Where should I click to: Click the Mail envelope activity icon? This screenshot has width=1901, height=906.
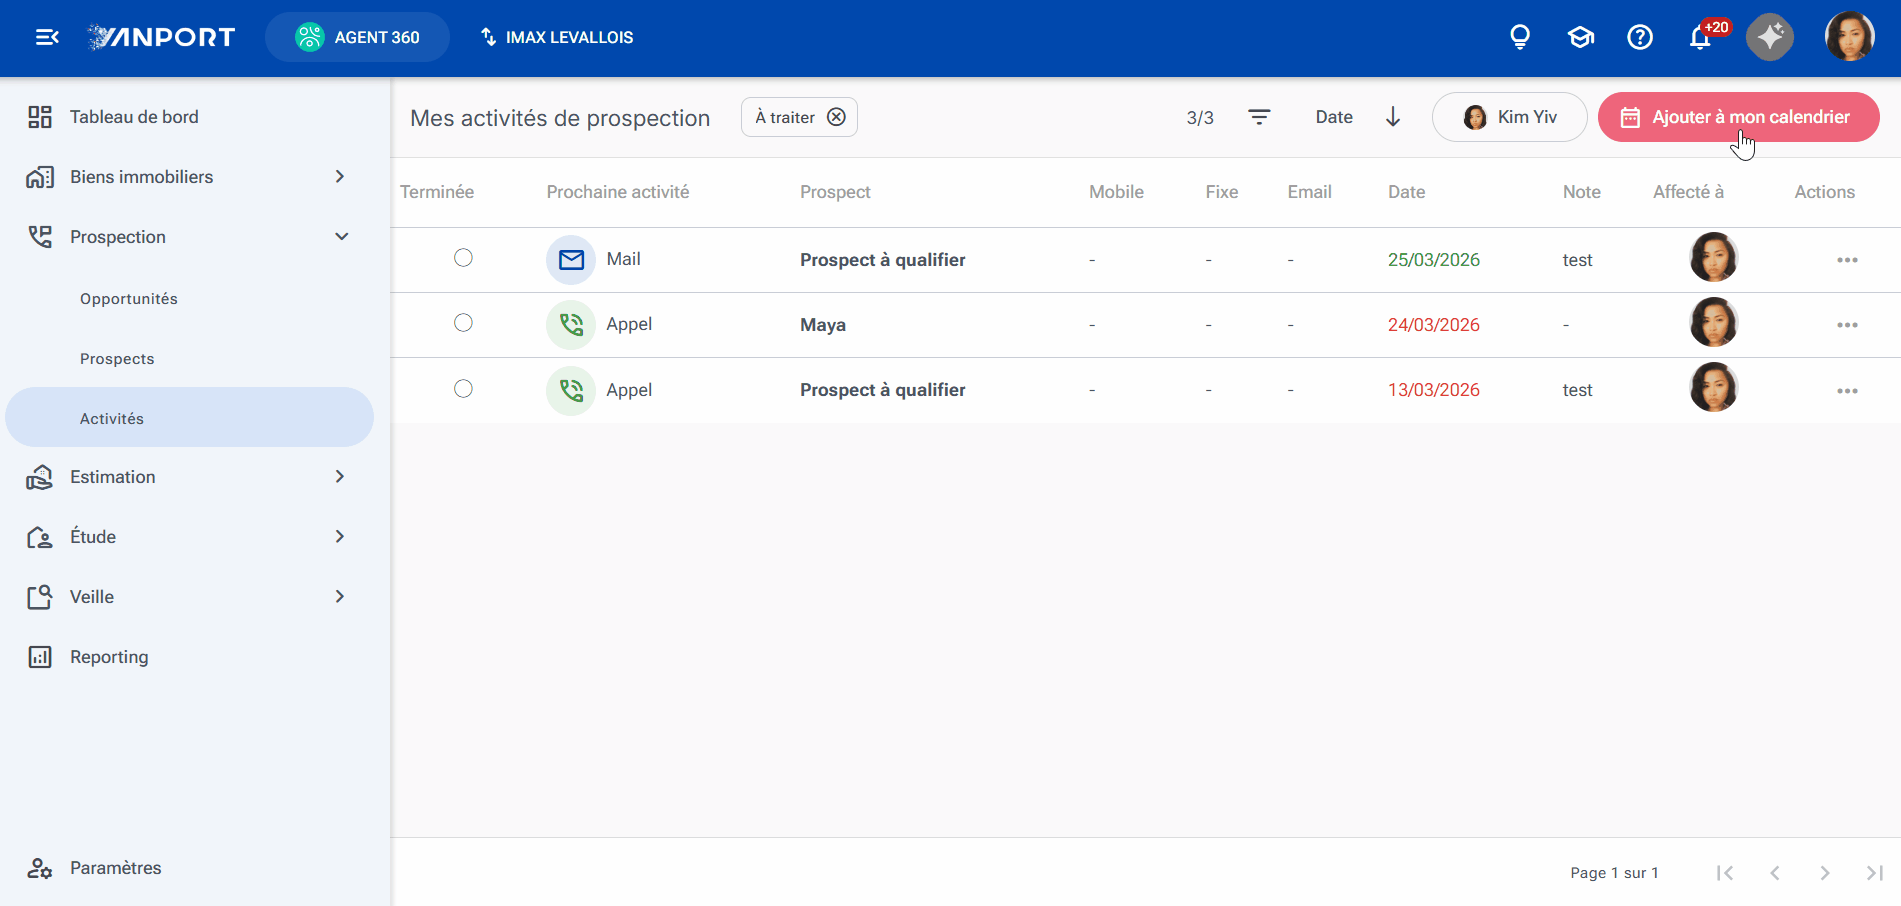(x=571, y=260)
